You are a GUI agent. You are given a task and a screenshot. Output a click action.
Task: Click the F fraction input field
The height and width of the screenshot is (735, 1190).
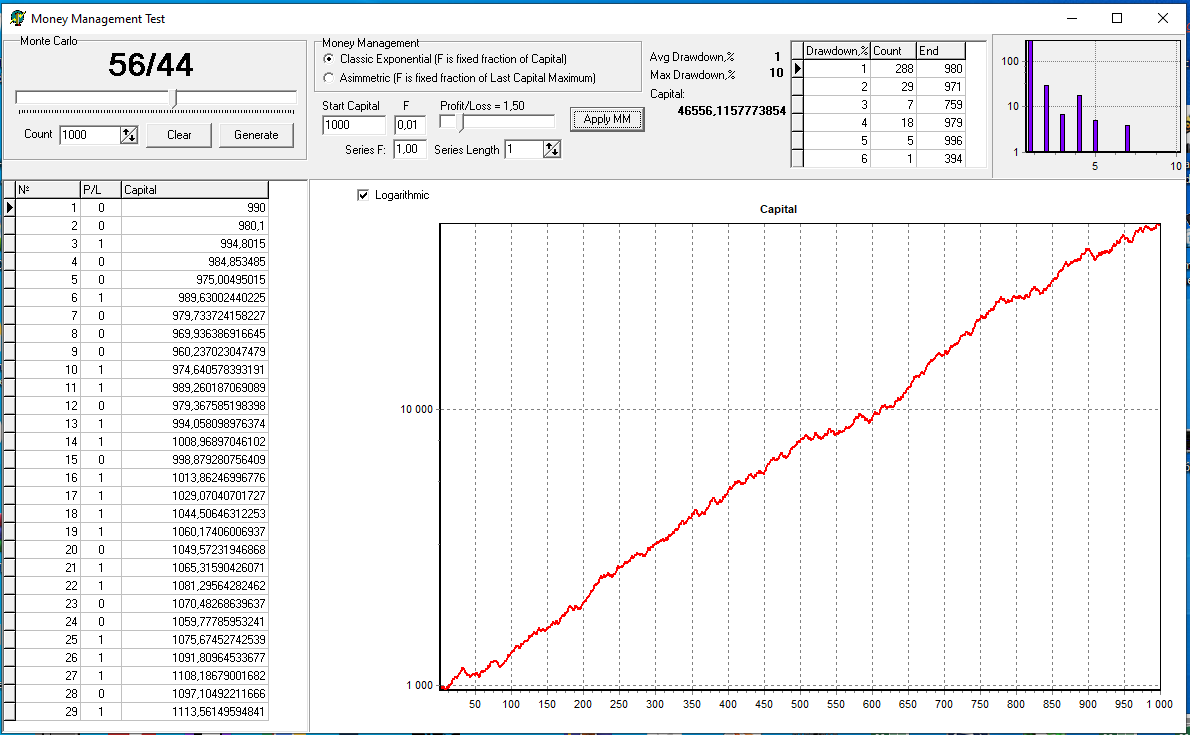tap(410, 125)
